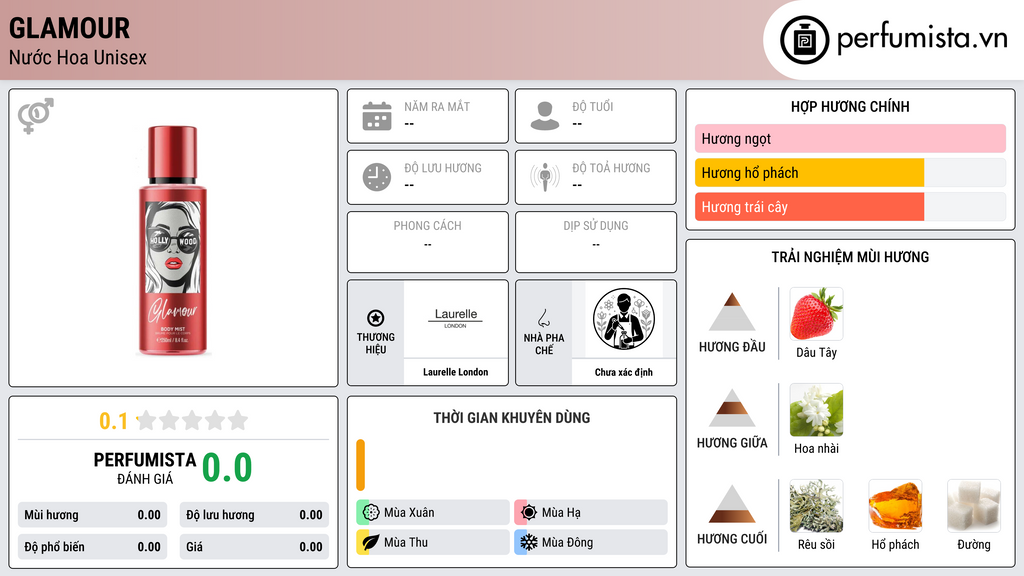Screen dimensions: 1024x576
Task: Click the perfumista.vn bottle logo icon
Action: click(x=804, y=40)
